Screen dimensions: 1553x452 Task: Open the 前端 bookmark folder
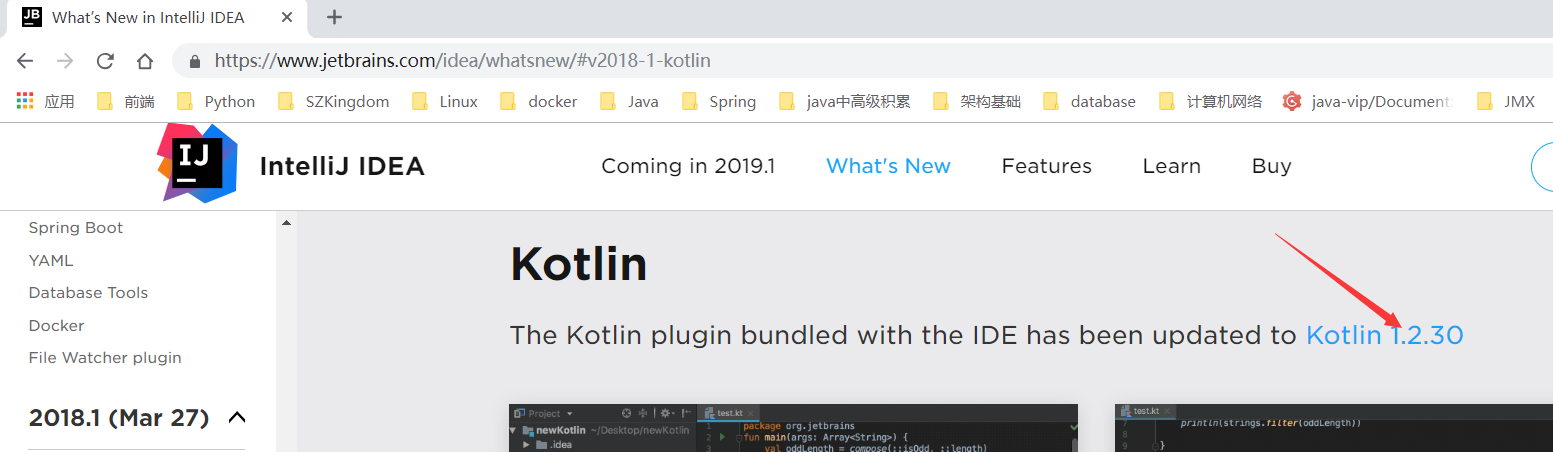point(125,101)
